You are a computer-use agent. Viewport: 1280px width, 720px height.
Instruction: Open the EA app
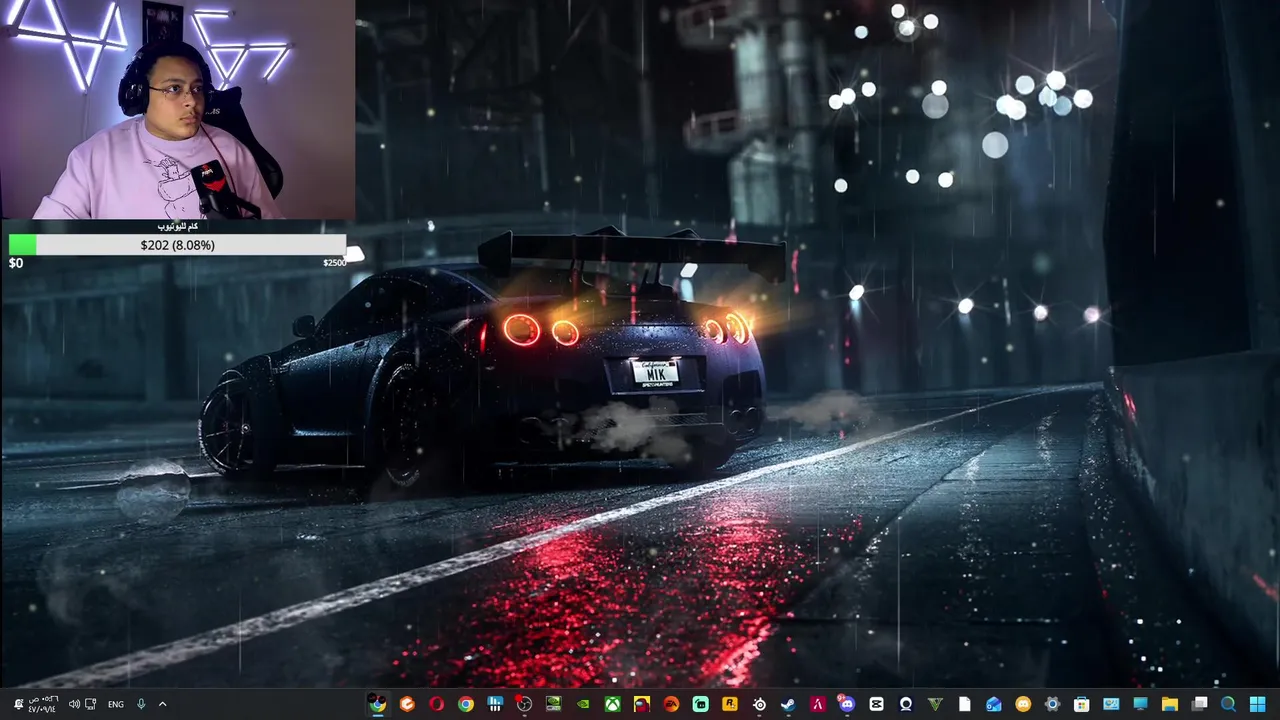[x=671, y=704]
